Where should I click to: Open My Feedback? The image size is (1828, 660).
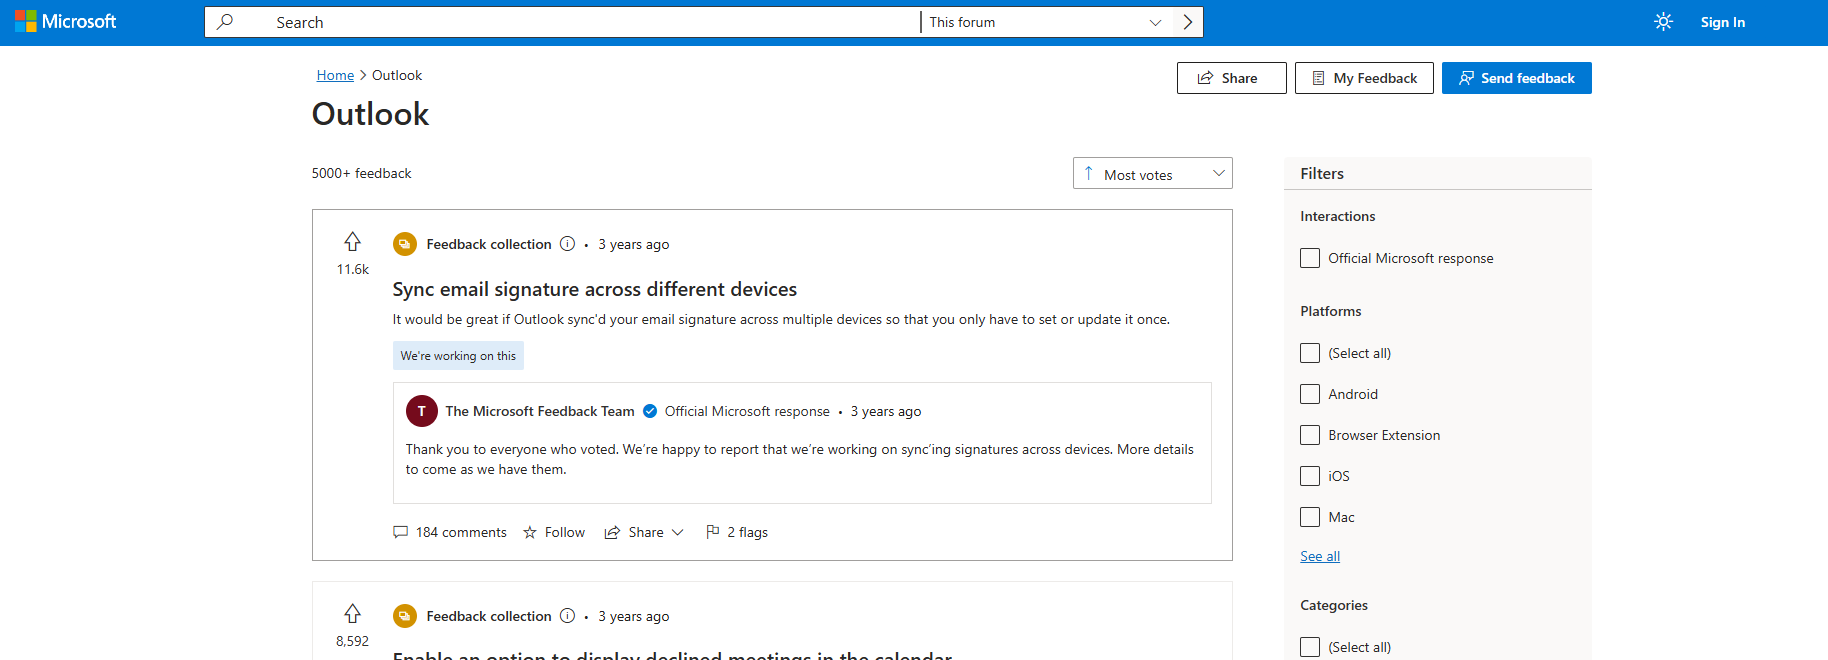pos(1364,78)
